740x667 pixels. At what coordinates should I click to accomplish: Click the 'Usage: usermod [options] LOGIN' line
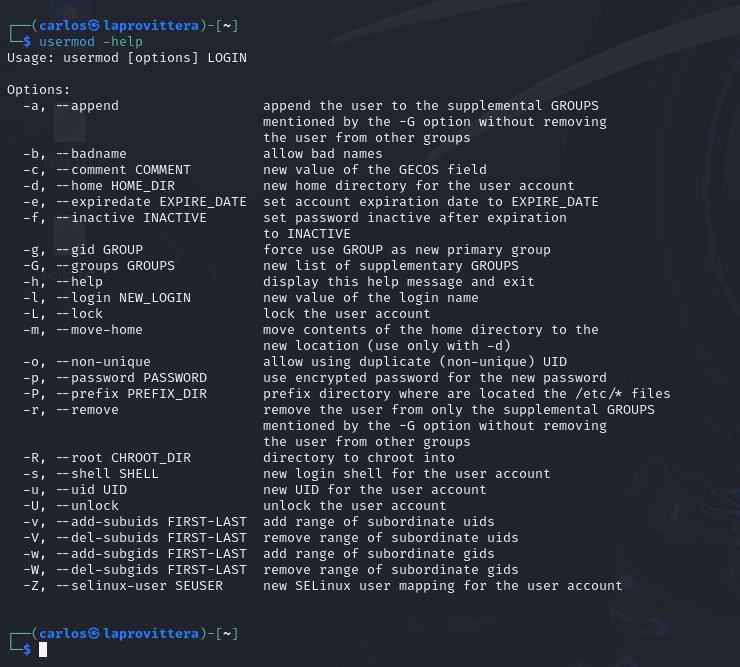127,58
